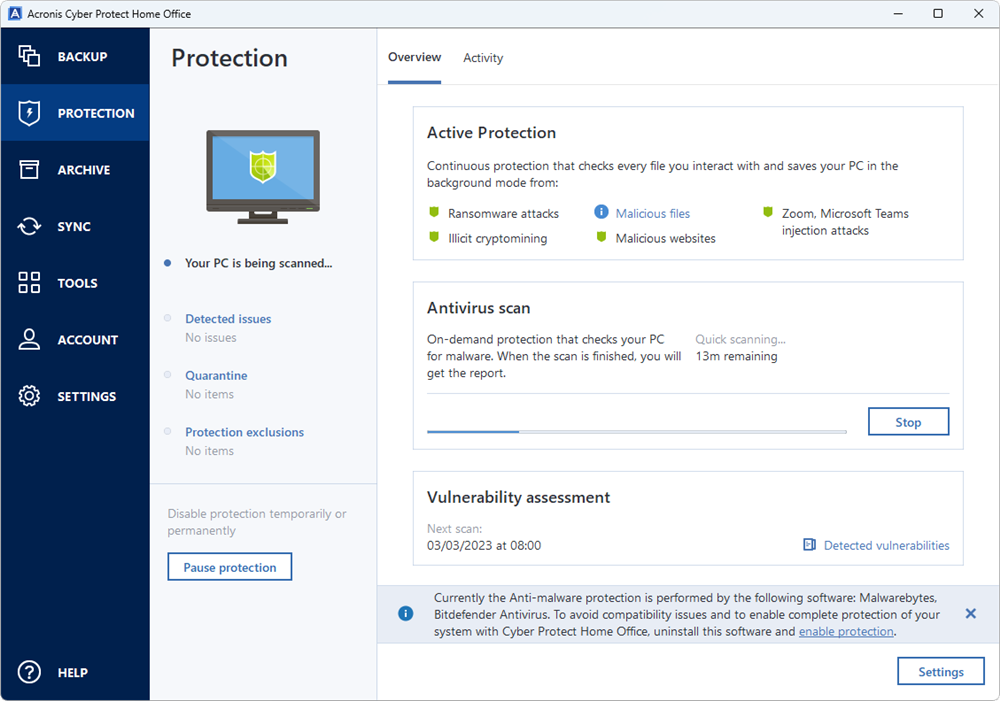
Task: Click the enable protection link
Action: click(x=845, y=632)
